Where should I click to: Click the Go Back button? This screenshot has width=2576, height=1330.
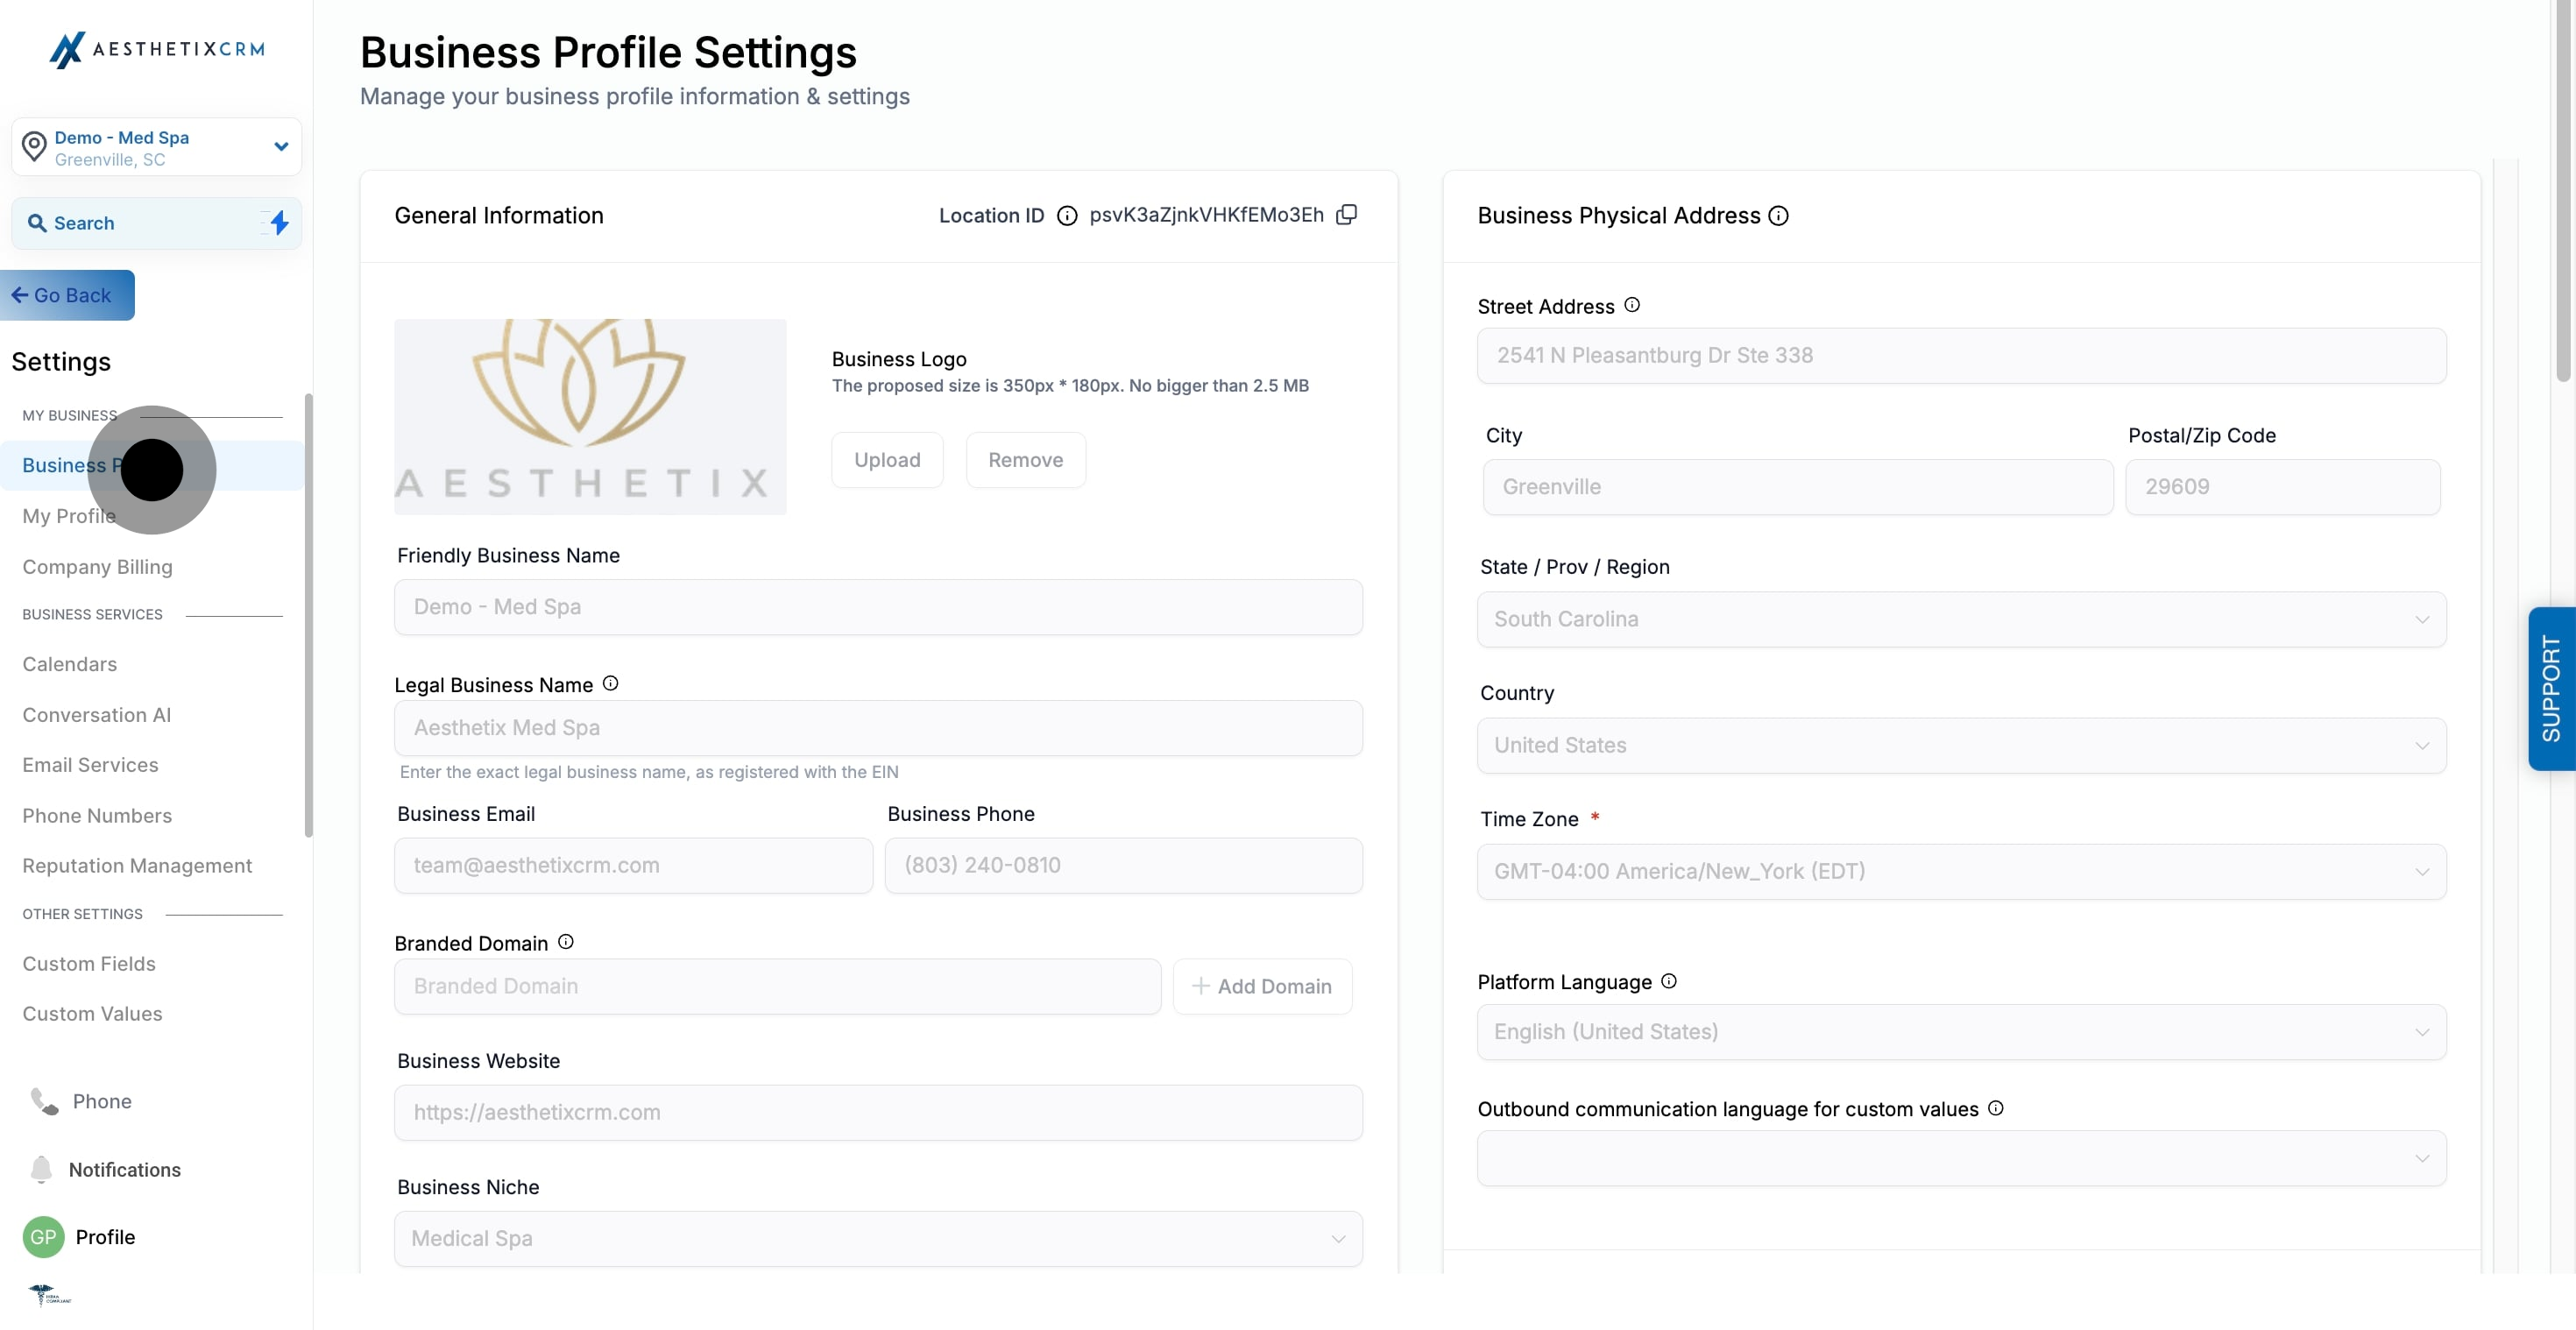pos(66,294)
